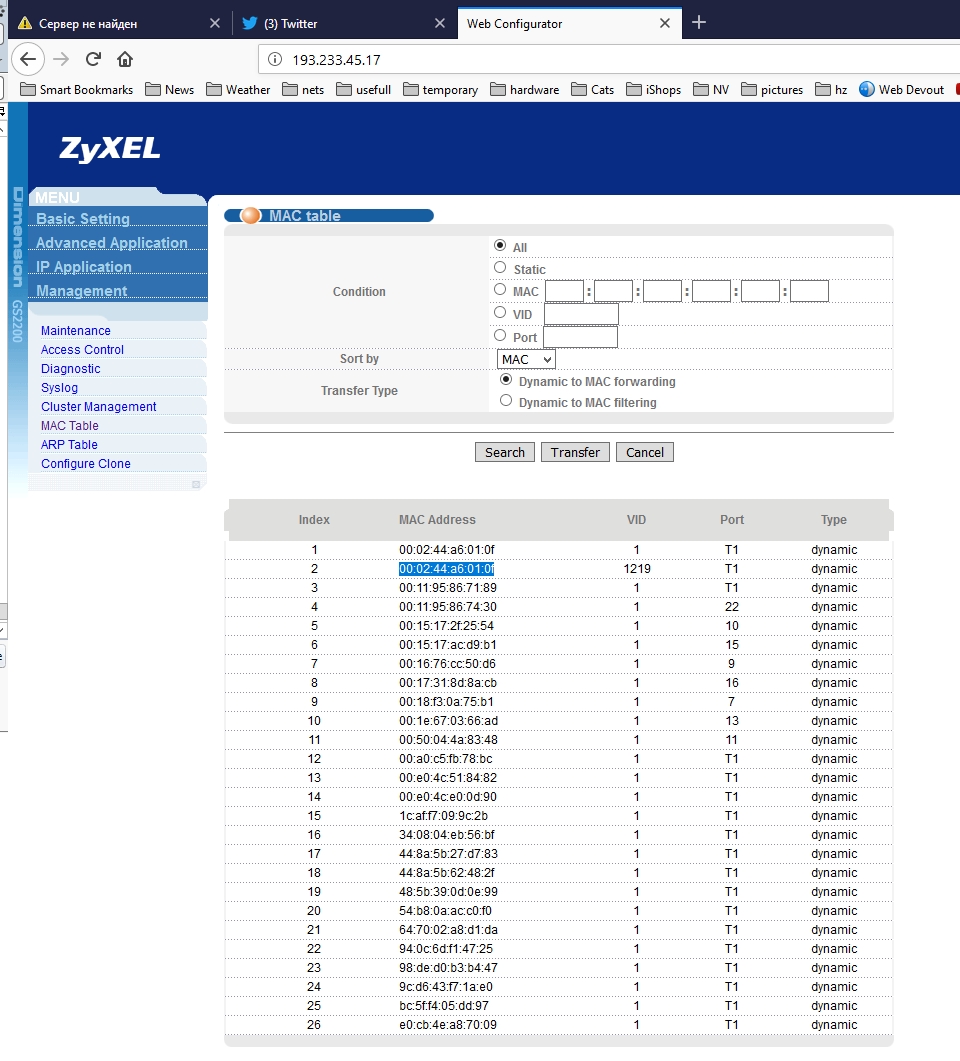
Task: Close the Twitter tab
Action: tap(440, 23)
